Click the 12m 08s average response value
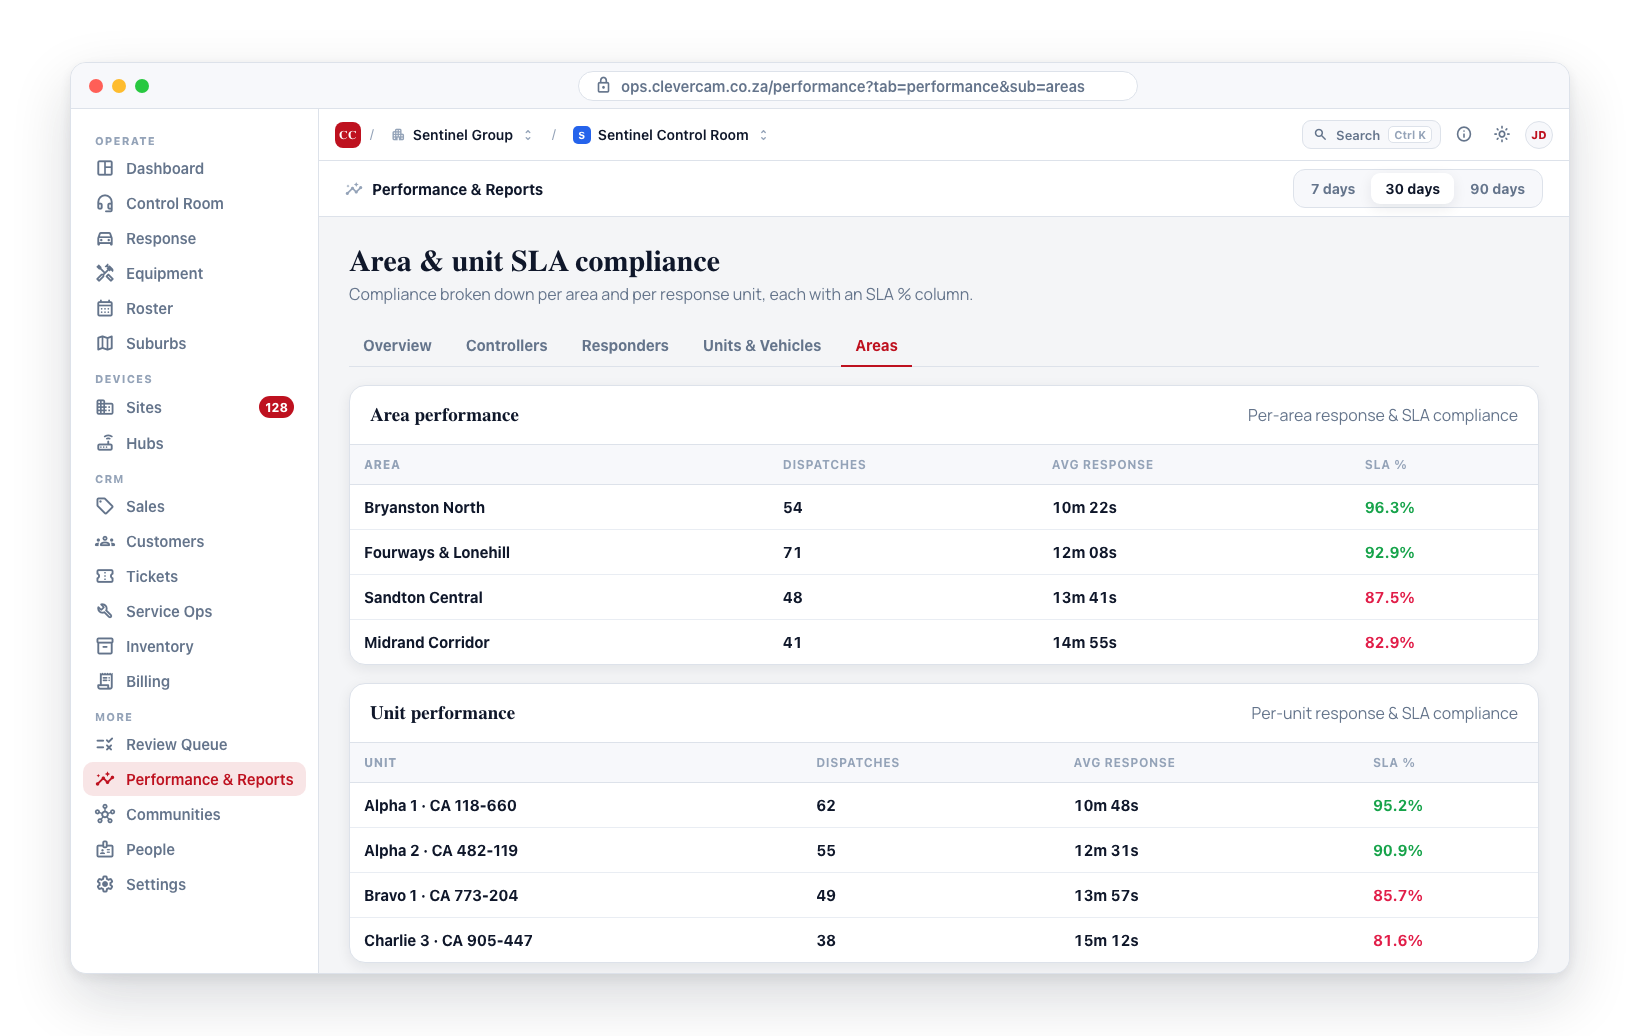 click(1084, 552)
